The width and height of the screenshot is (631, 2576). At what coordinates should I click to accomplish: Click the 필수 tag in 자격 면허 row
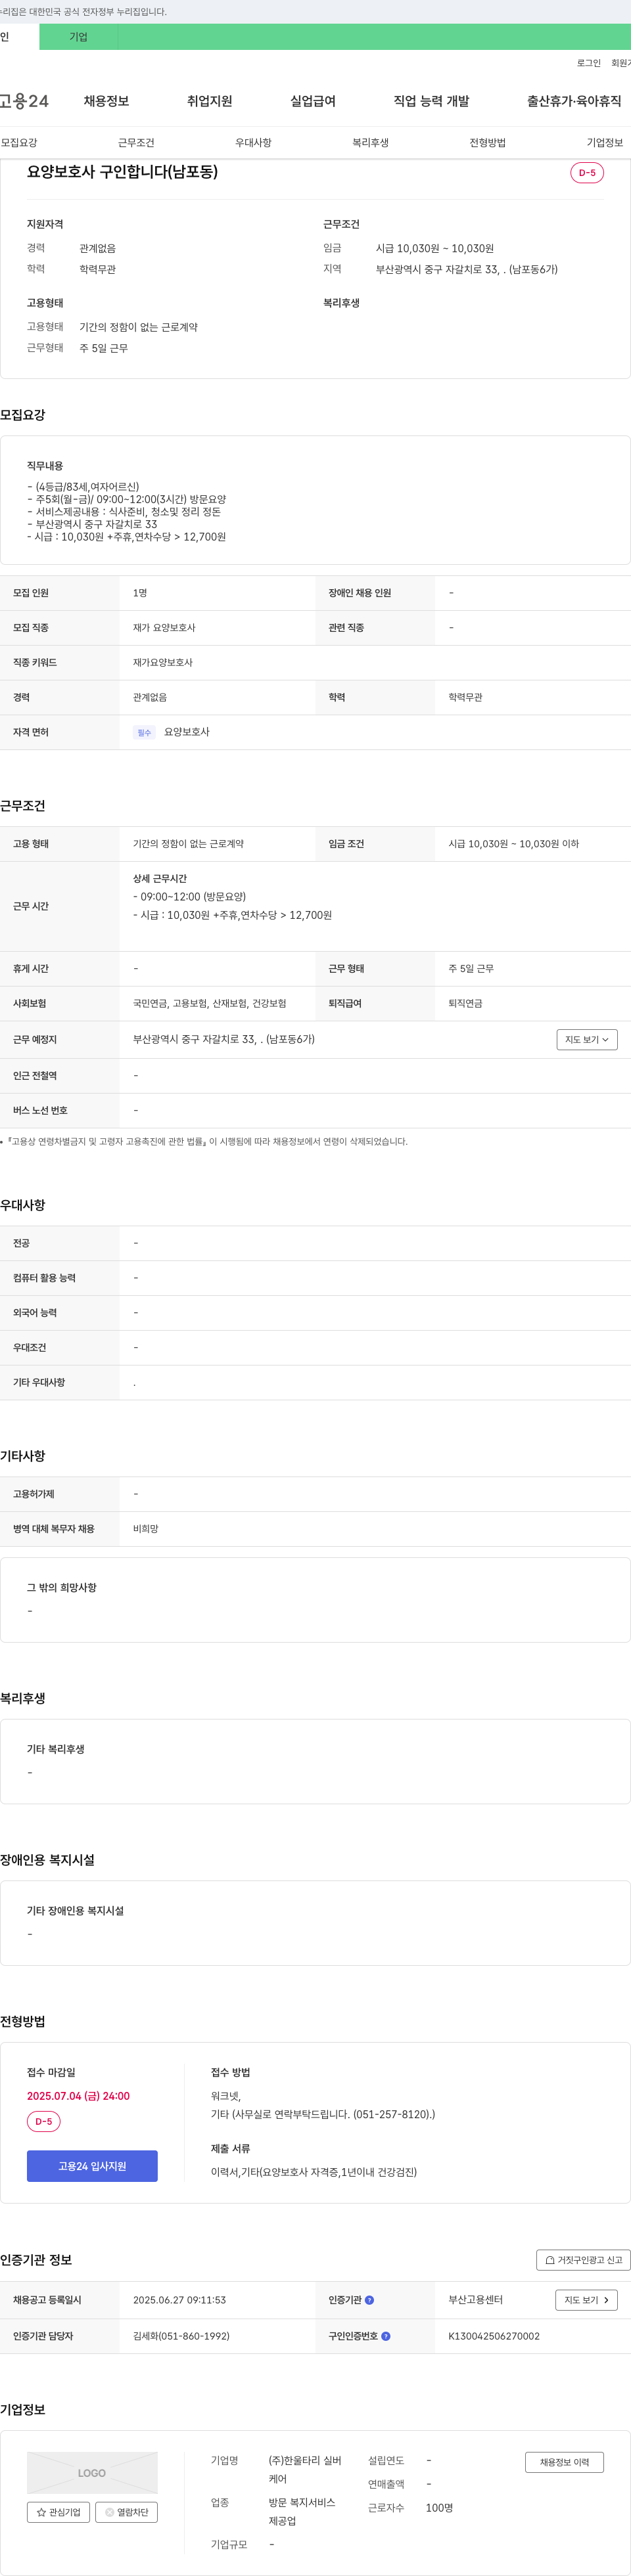[144, 733]
